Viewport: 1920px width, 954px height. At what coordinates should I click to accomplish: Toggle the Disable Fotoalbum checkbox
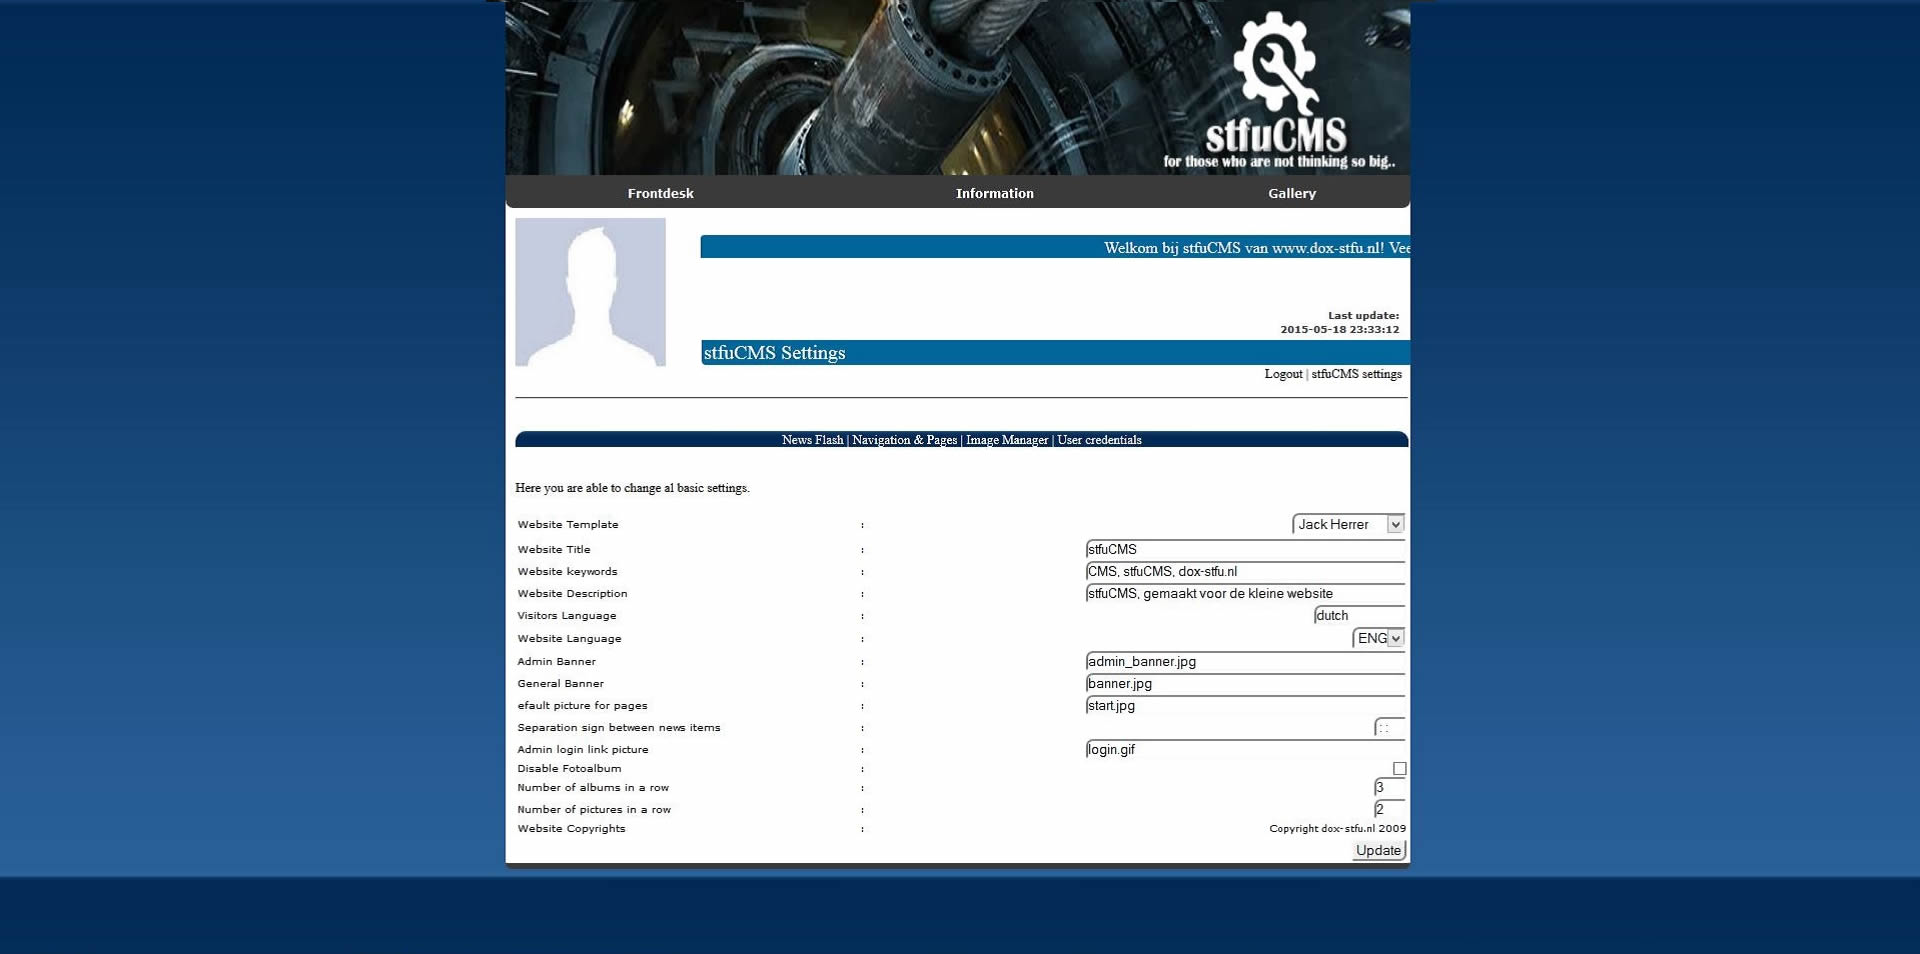coord(1399,769)
